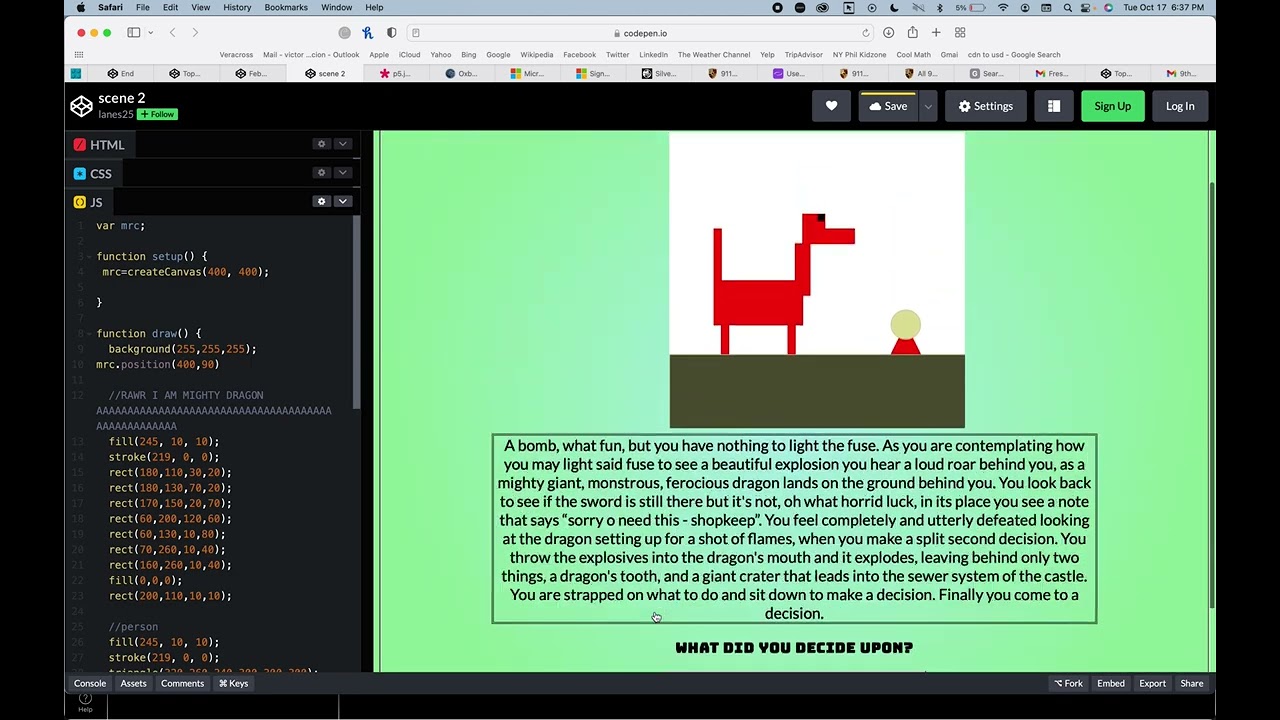Click the code line 'var mrc;'

point(120,226)
